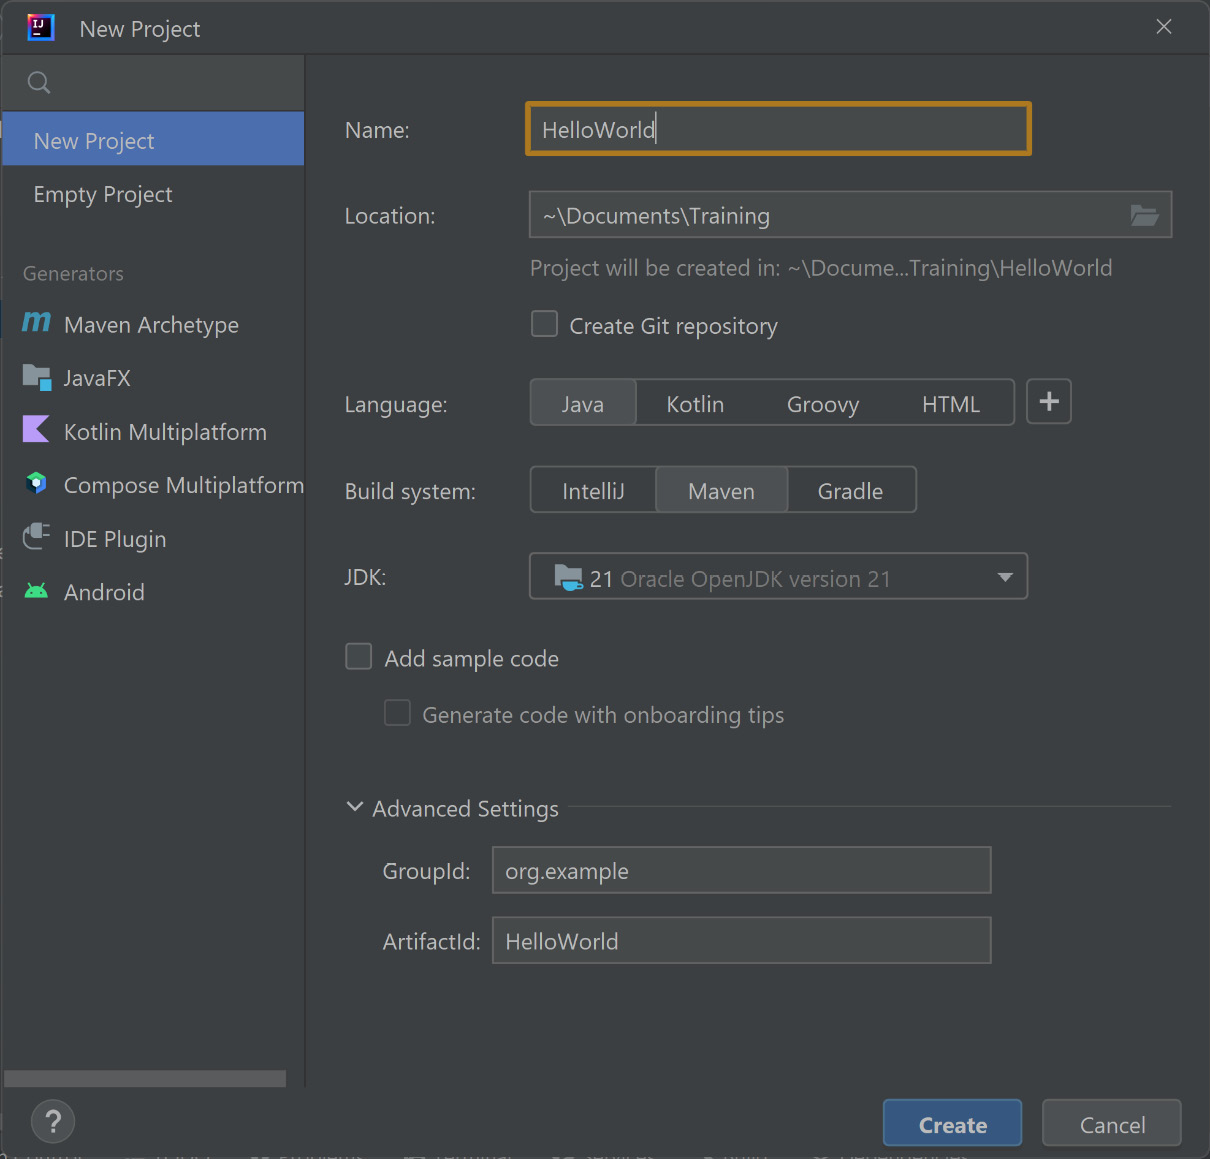Image resolution: width=1210 pixels, height=1159 pixels.
Task: Click the ArtifactId field
Action: [742, 940]
